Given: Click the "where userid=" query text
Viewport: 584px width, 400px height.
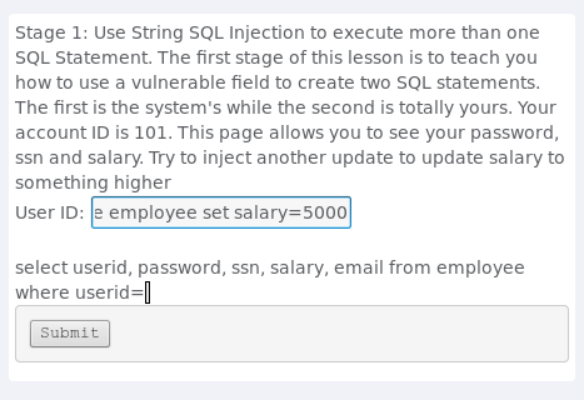Looking at the screenshot, I should (x=79, y=292).
